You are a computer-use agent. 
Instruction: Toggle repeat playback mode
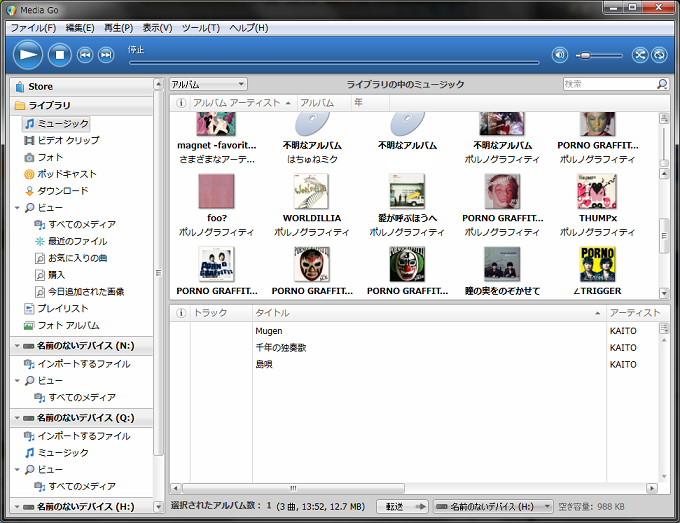(659, 55)
